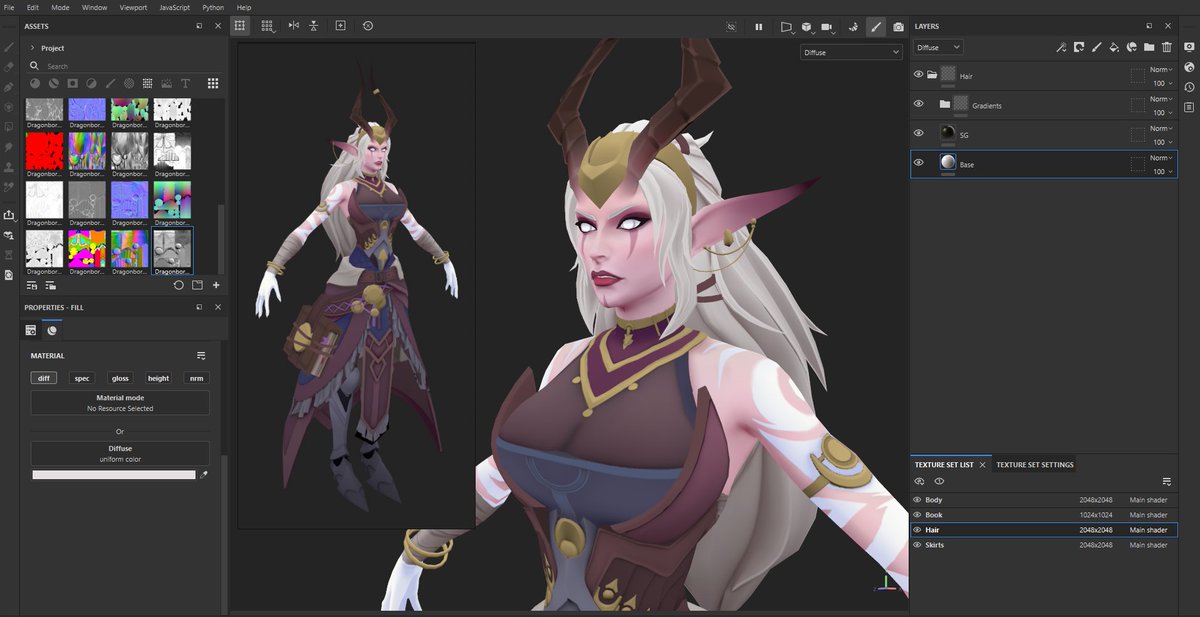Add a new paint layer
Image resolution: width=1200 pixels, height=617 pixels.
point(1096,47)
